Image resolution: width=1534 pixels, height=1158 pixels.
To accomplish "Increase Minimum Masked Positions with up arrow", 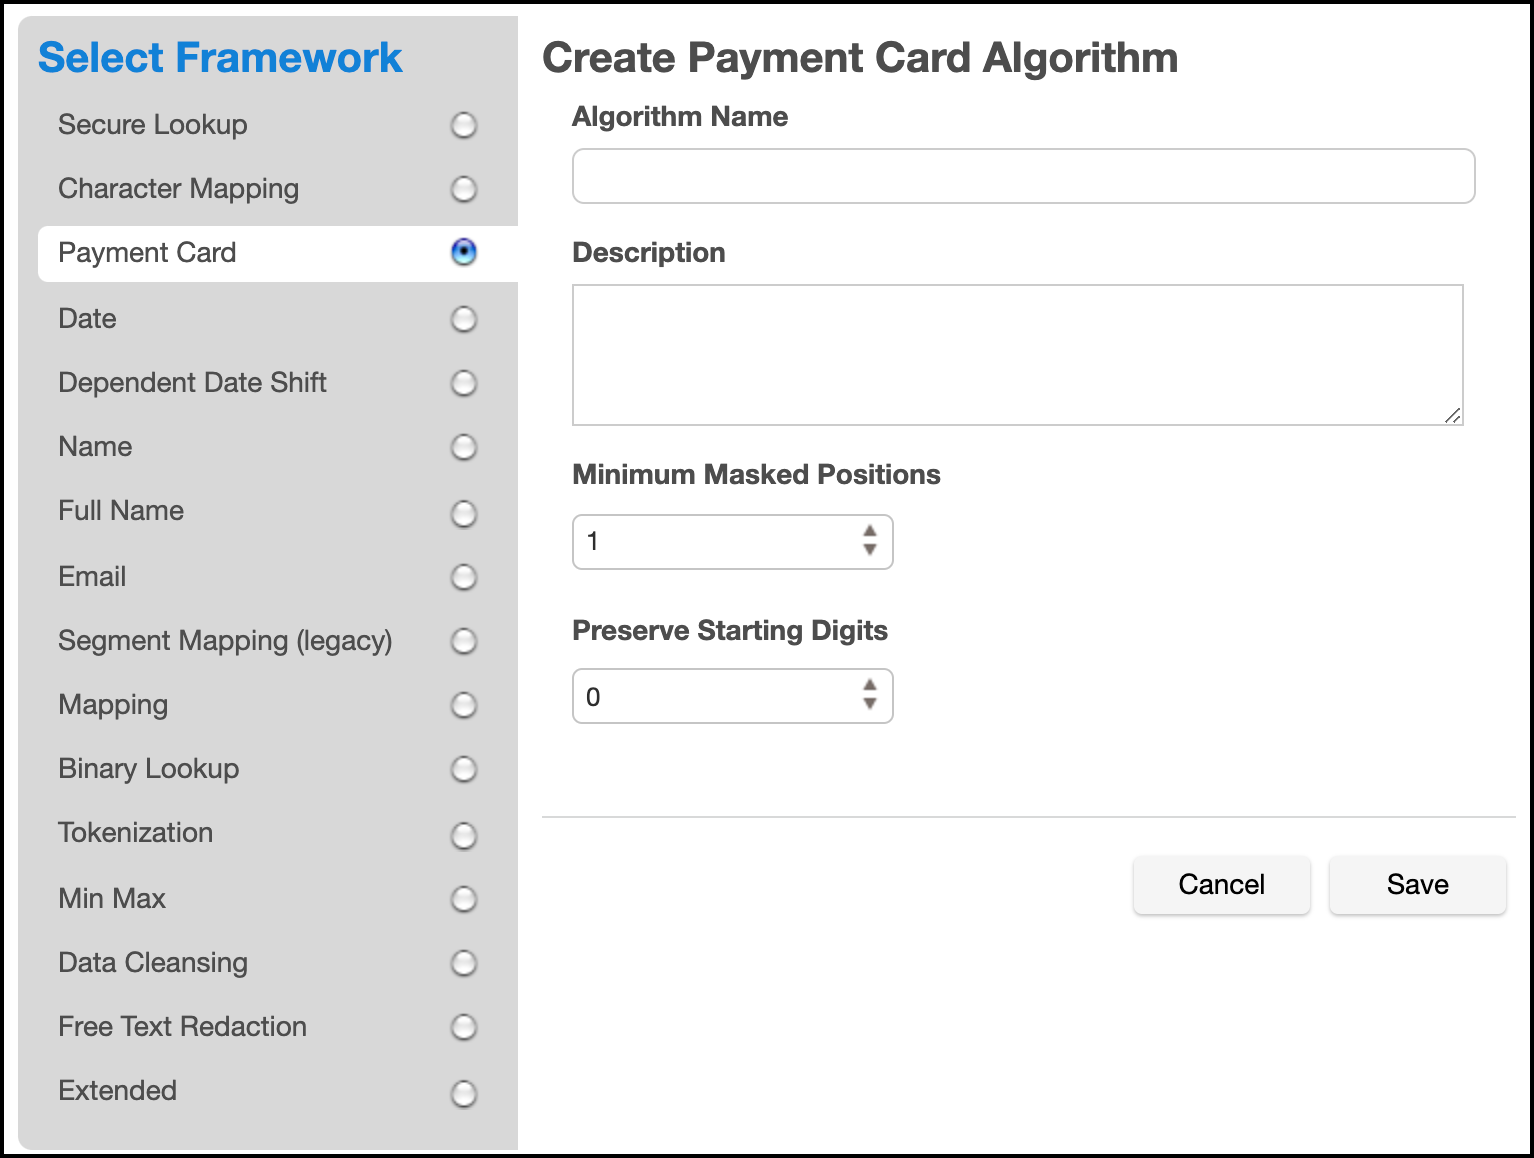I will 870,531.
